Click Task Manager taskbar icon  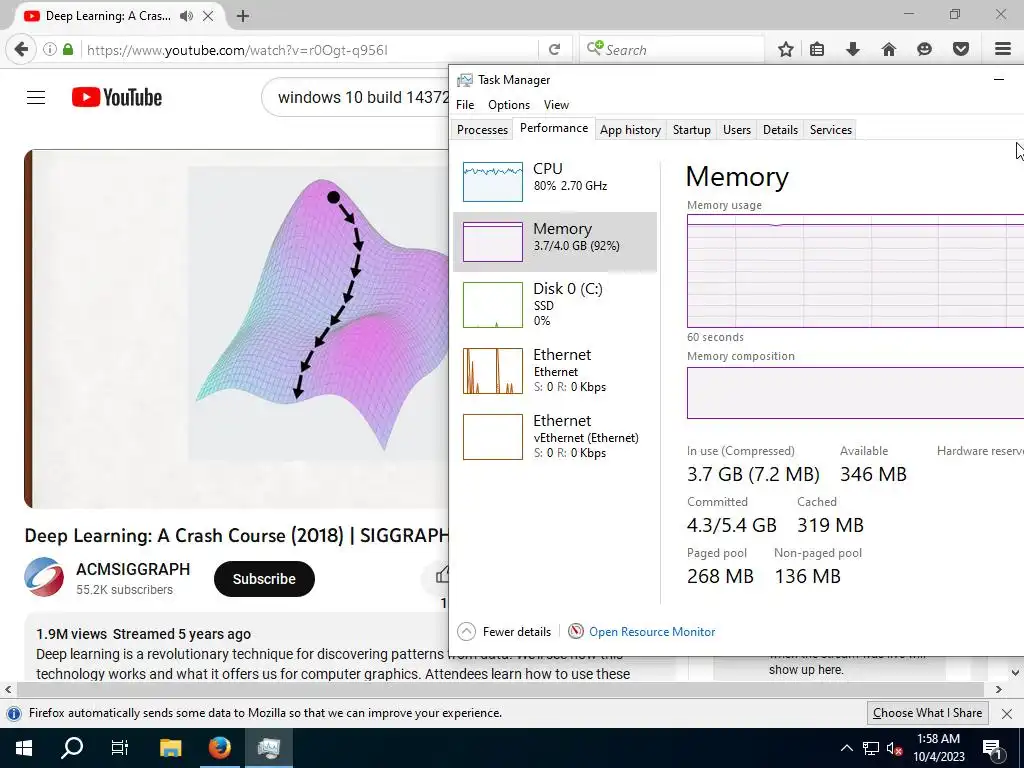[268, 748]
